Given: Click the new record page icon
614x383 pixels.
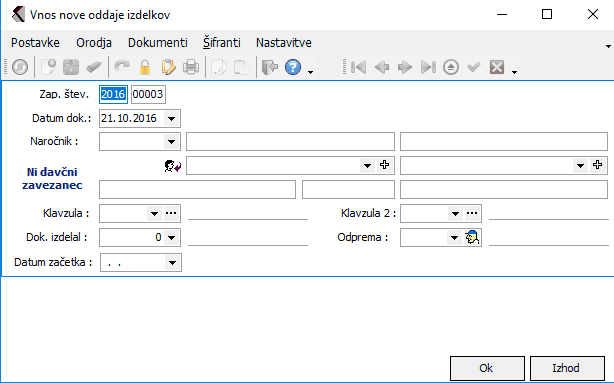Looking at the screenshot, I should [49, 67].
